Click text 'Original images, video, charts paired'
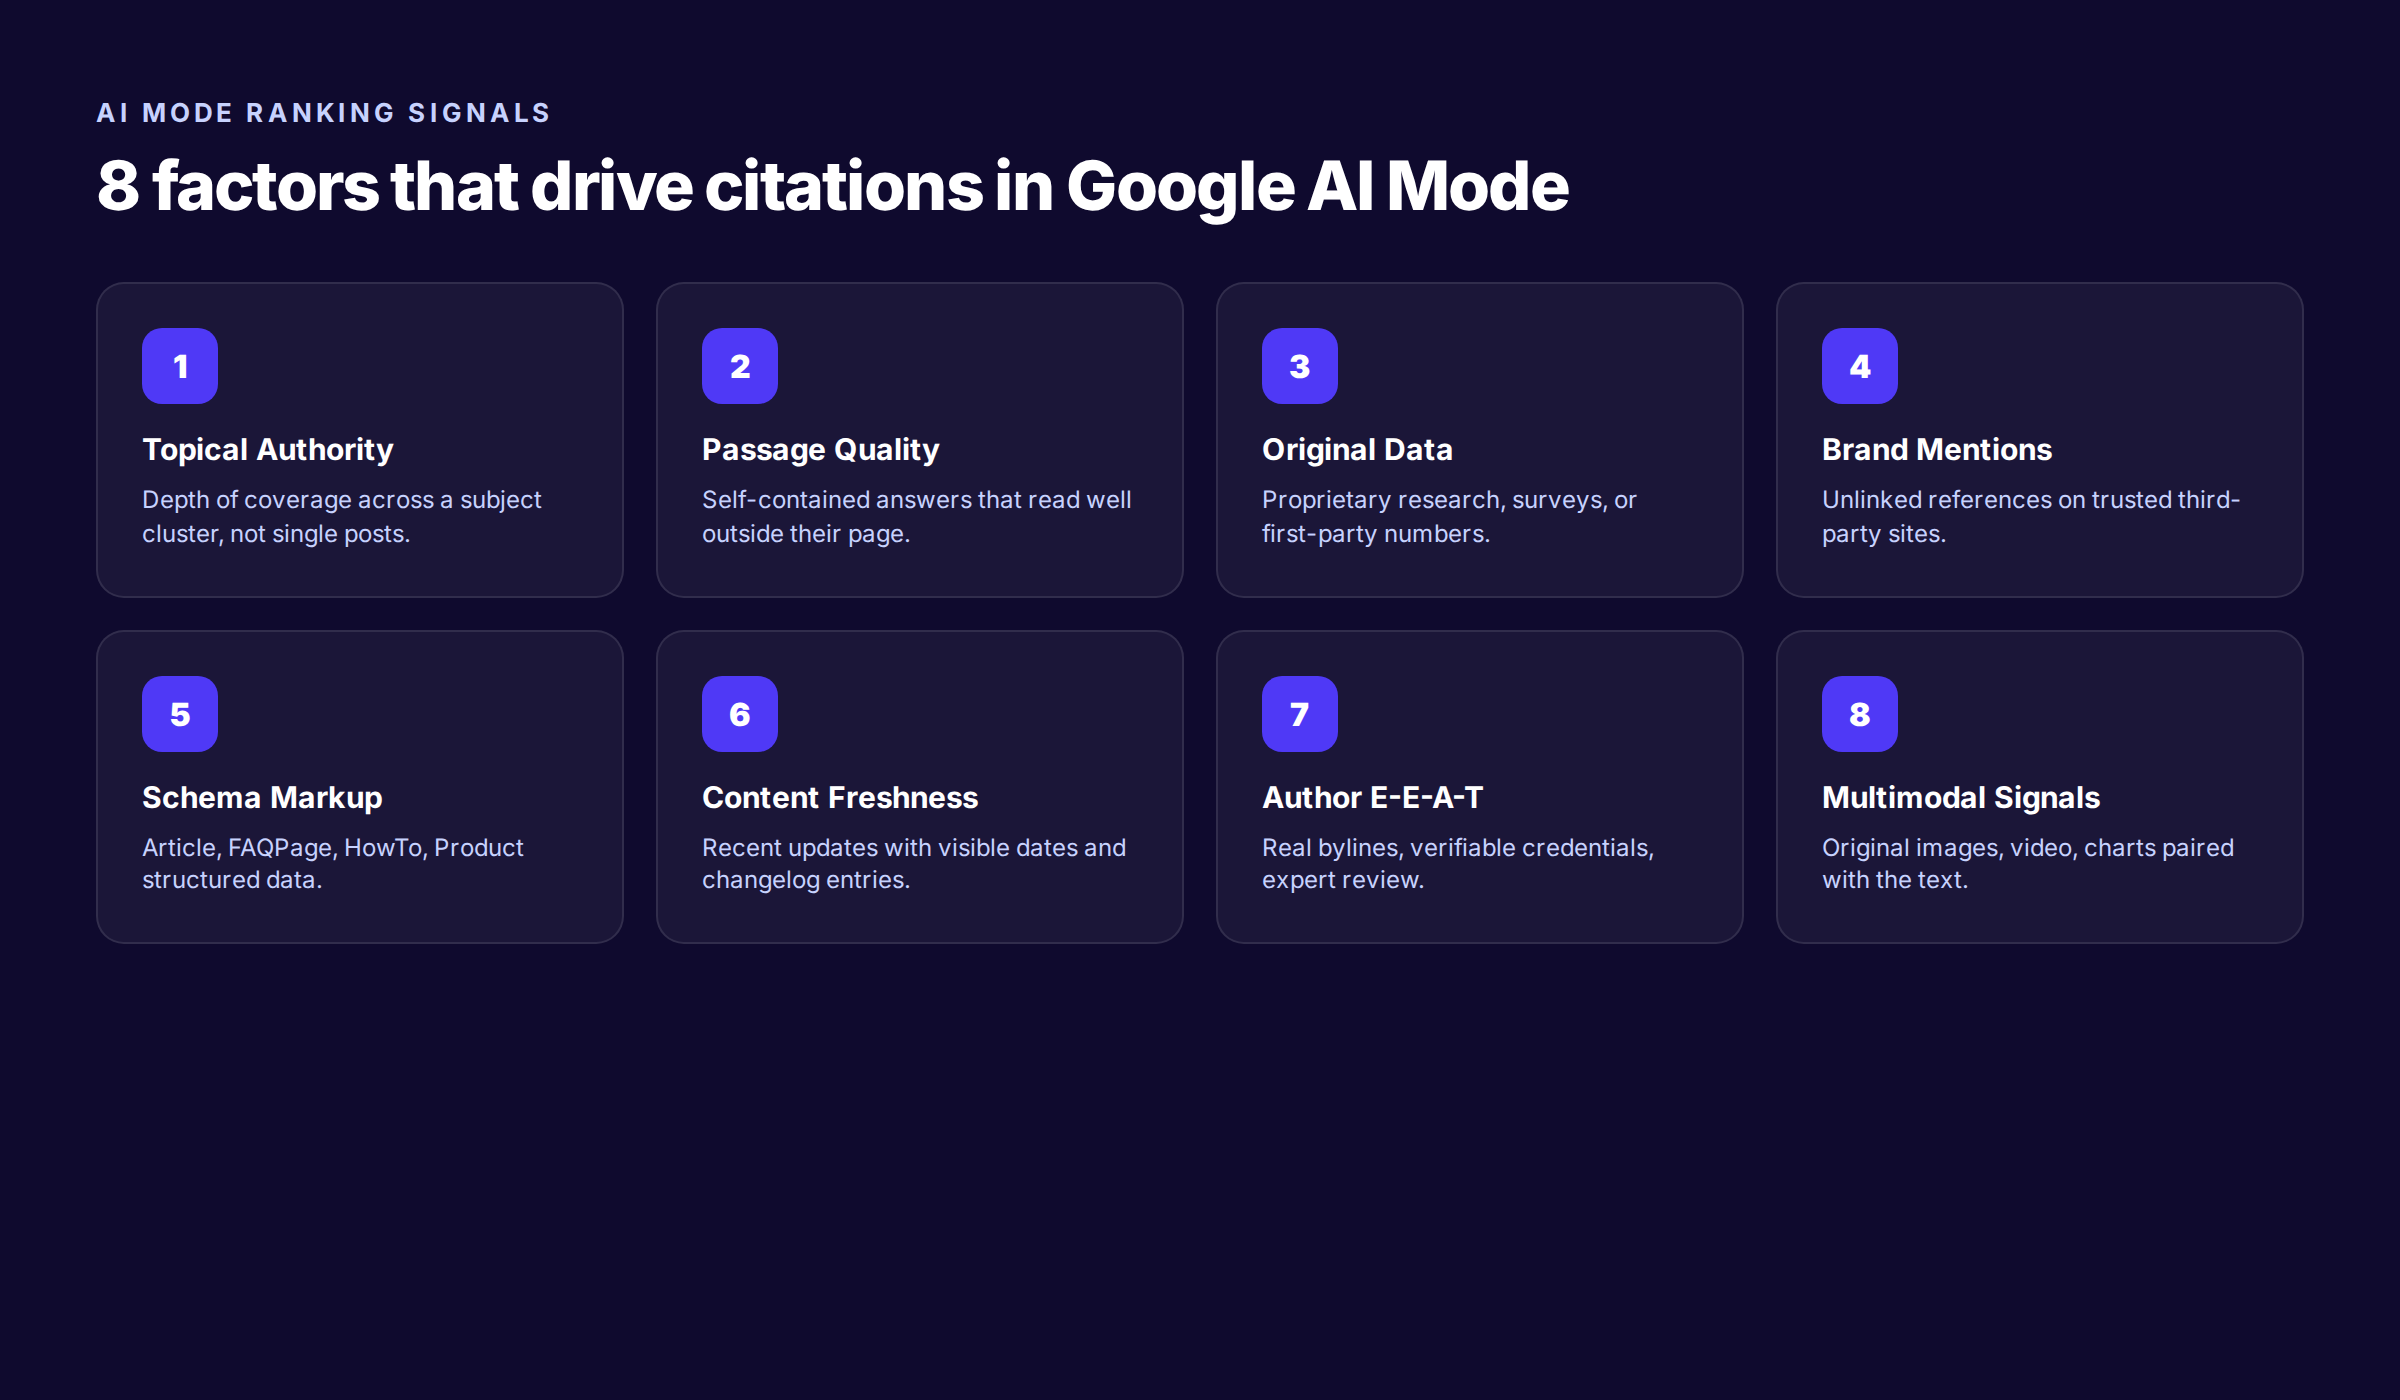 coord(2028,848)
